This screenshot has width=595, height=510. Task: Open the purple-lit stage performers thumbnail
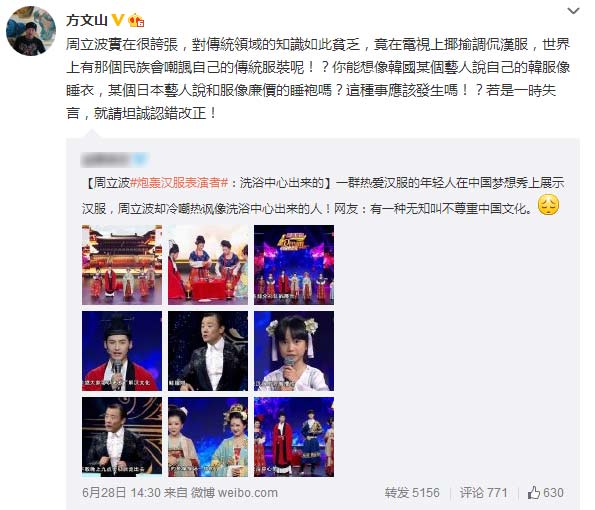294,265
